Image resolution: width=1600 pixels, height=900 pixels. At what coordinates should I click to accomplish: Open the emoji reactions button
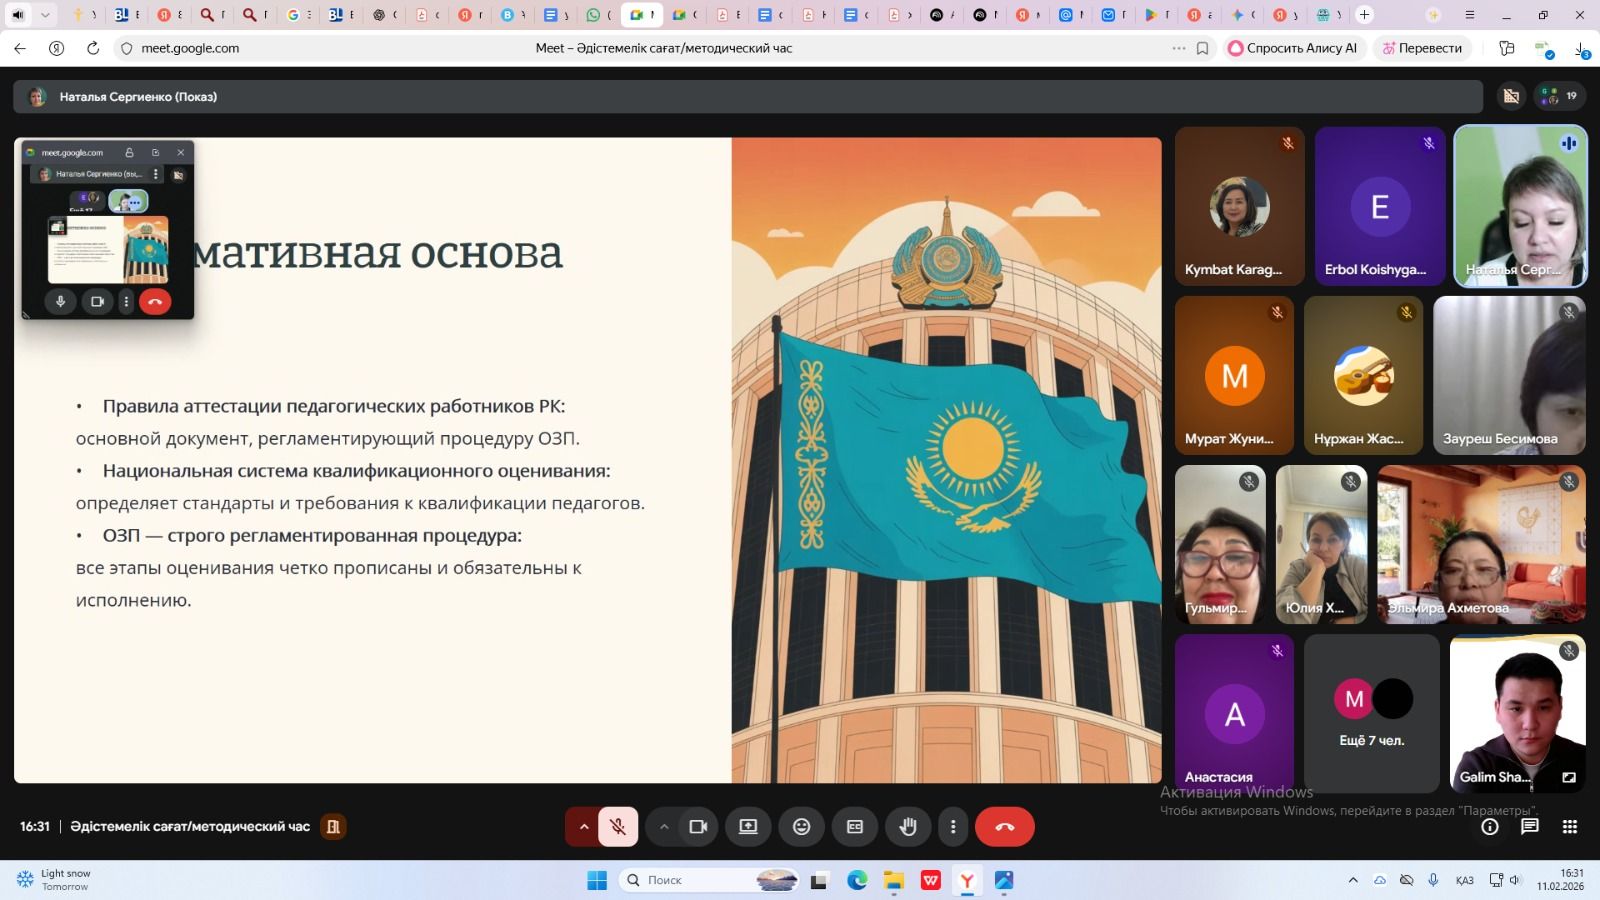[801, 827]
